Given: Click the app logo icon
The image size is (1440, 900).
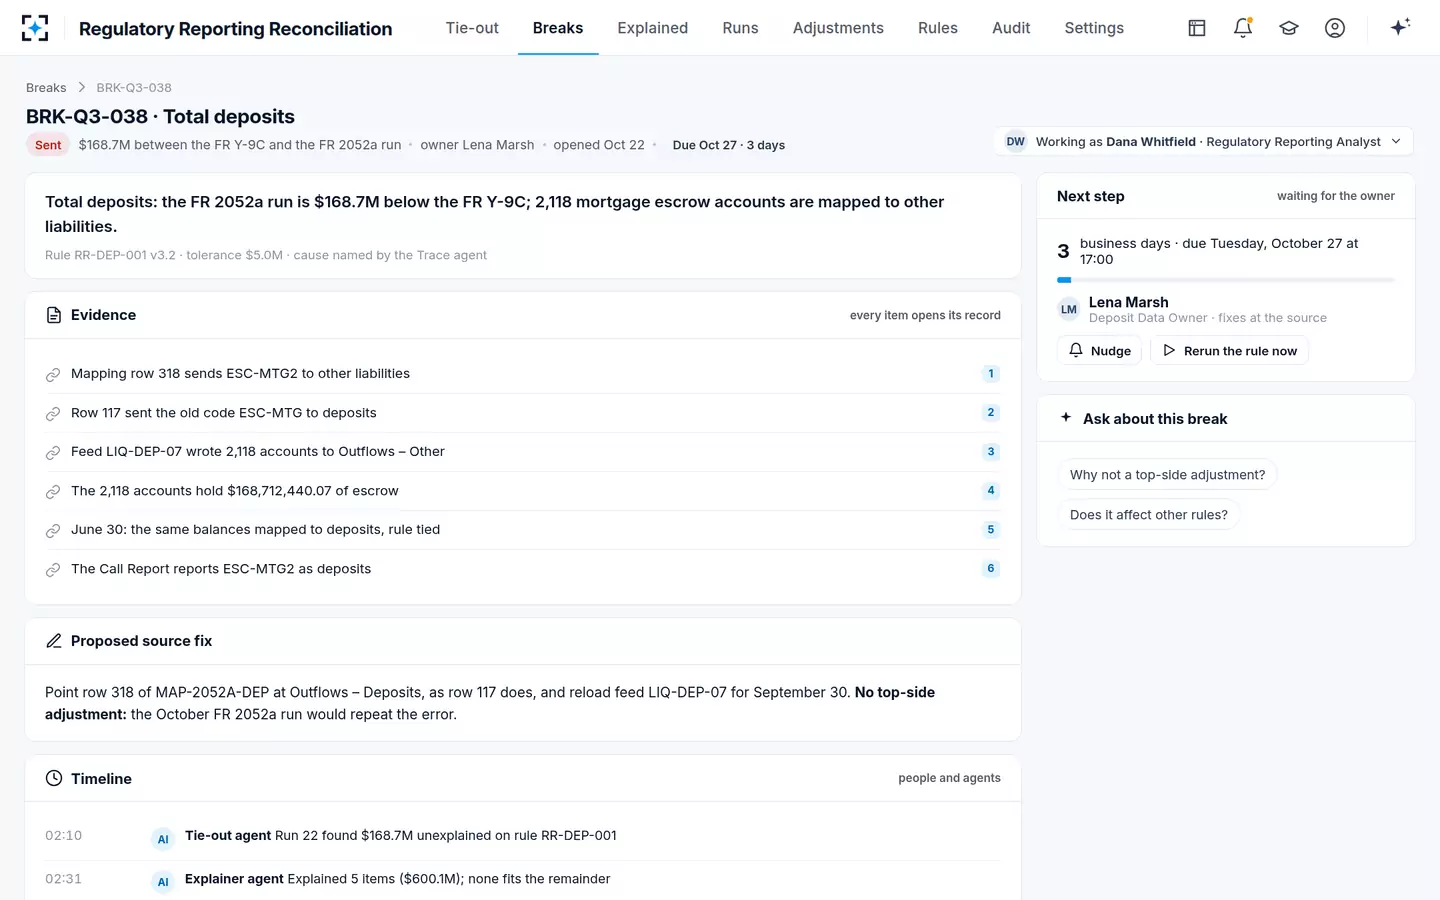Looking at the screenshot, I should pyautogui.click(x=35, y=28).
